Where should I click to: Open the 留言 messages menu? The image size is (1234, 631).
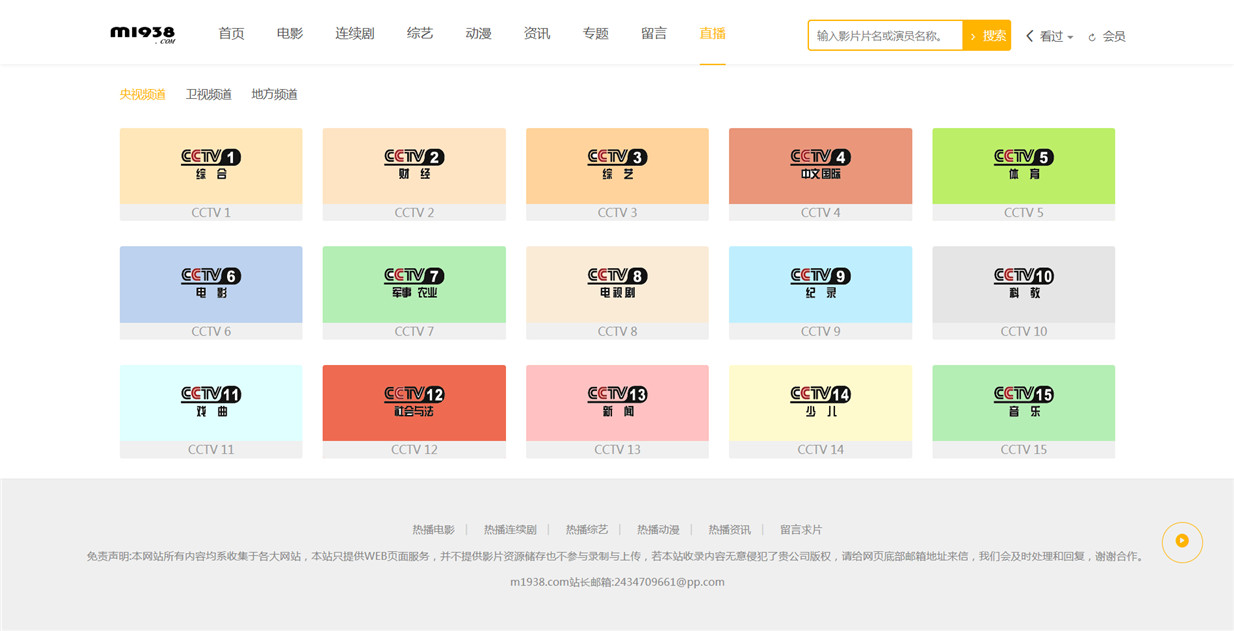pos(654,33)
